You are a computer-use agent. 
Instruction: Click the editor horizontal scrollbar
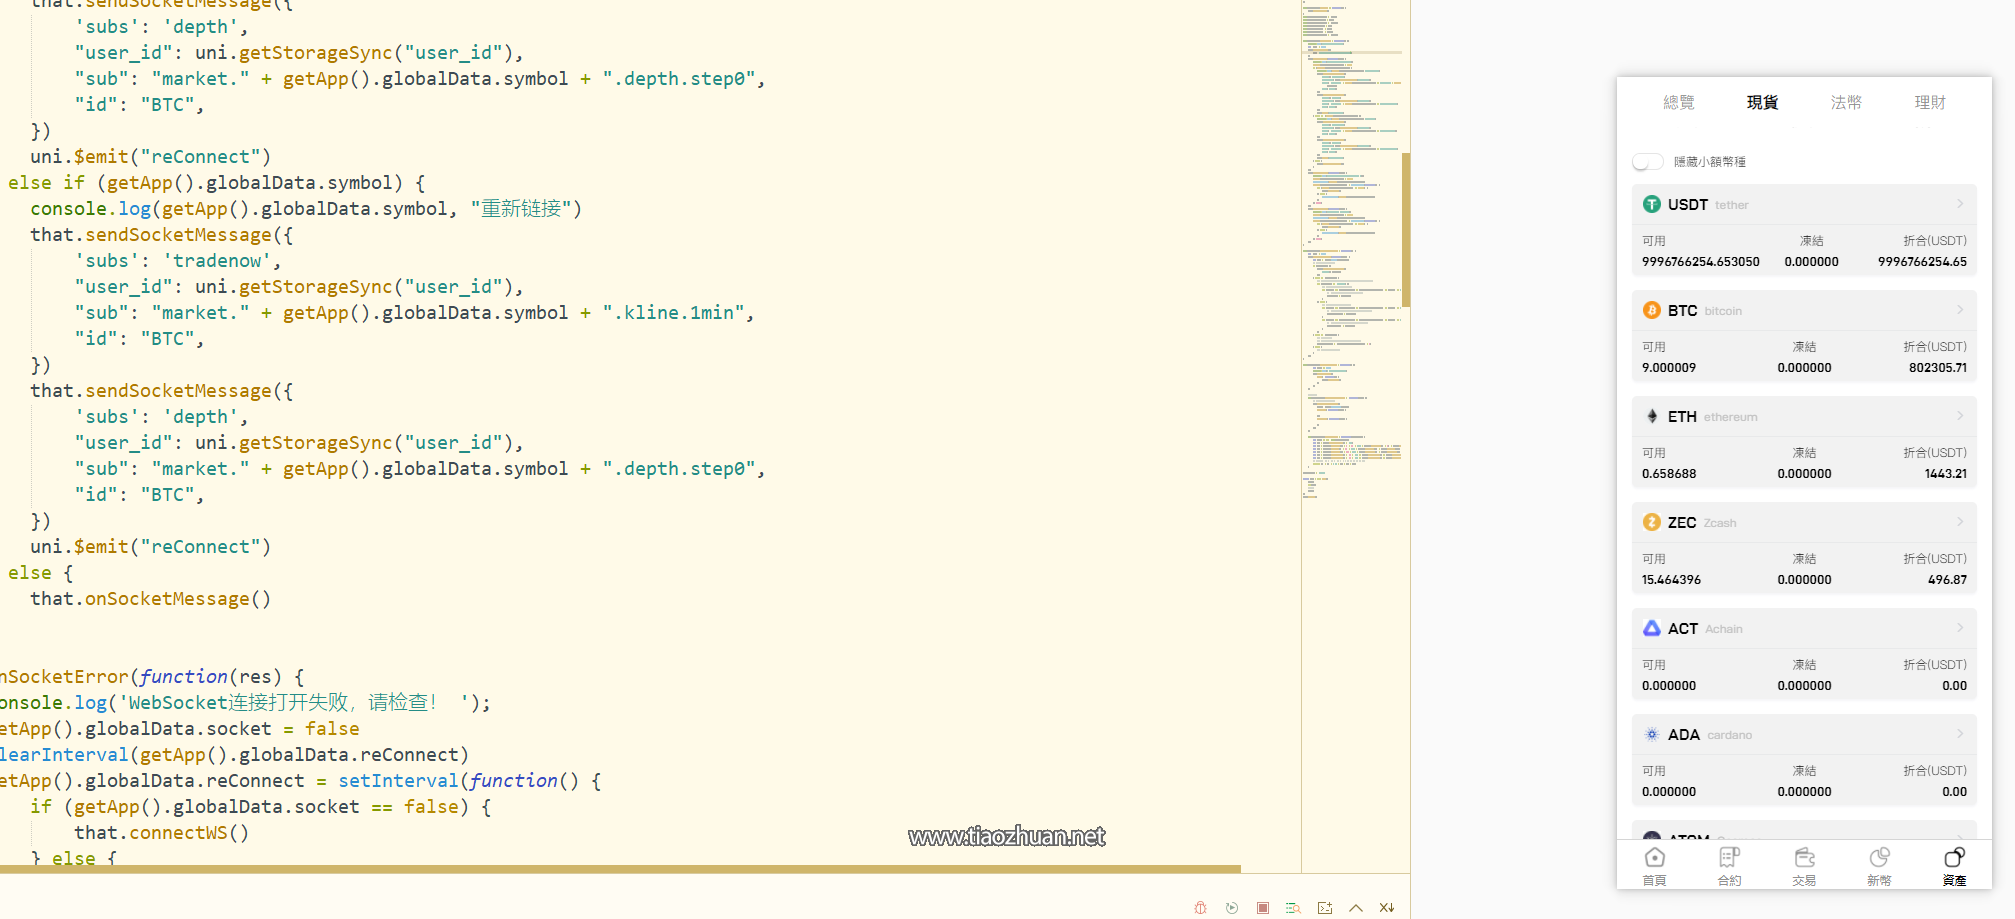click(620, 869)
